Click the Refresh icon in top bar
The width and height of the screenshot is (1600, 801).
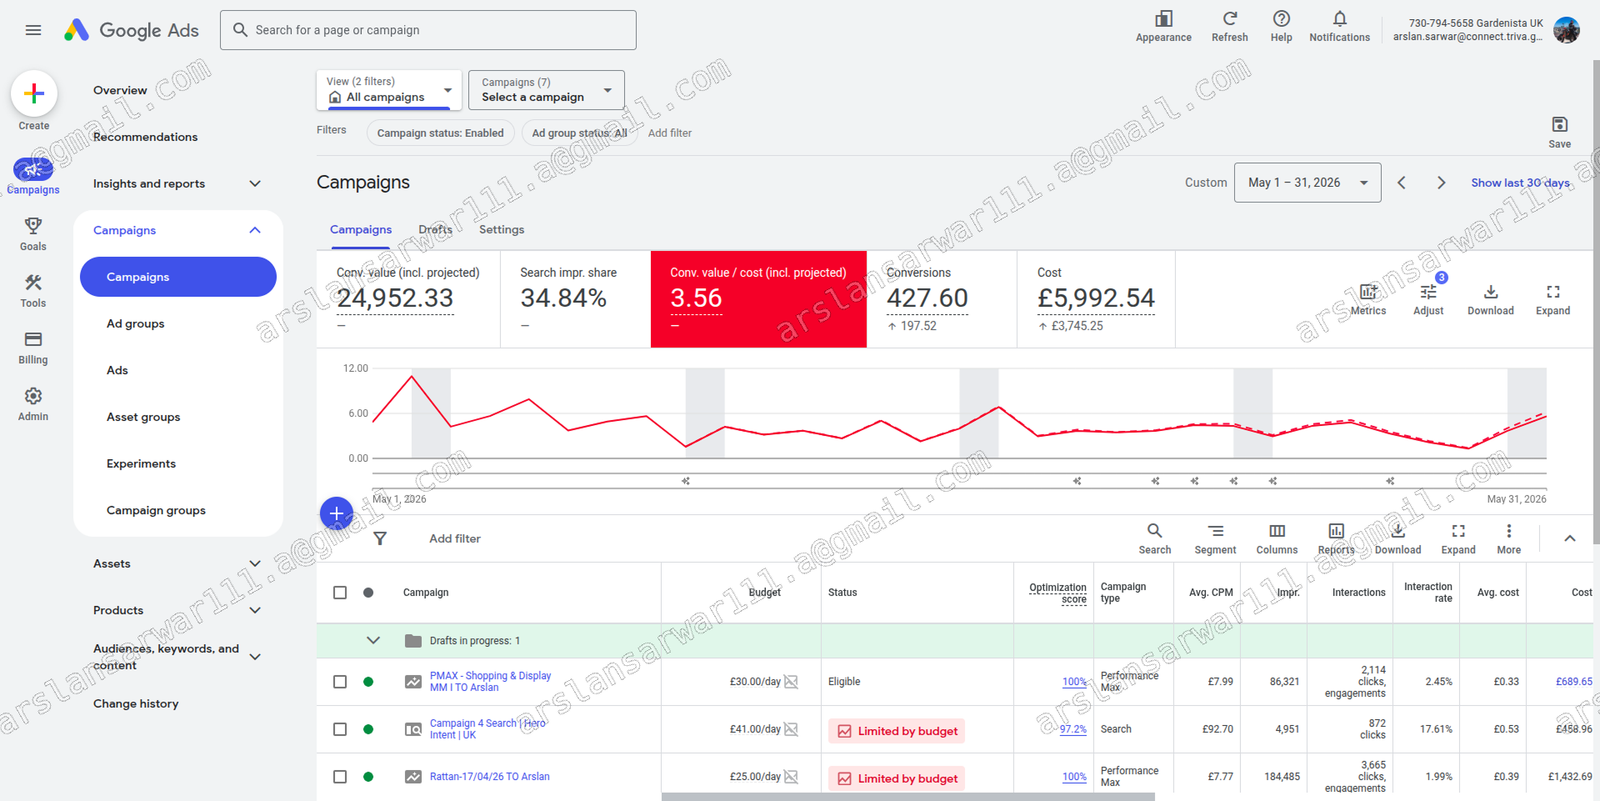click(1230, 19)
